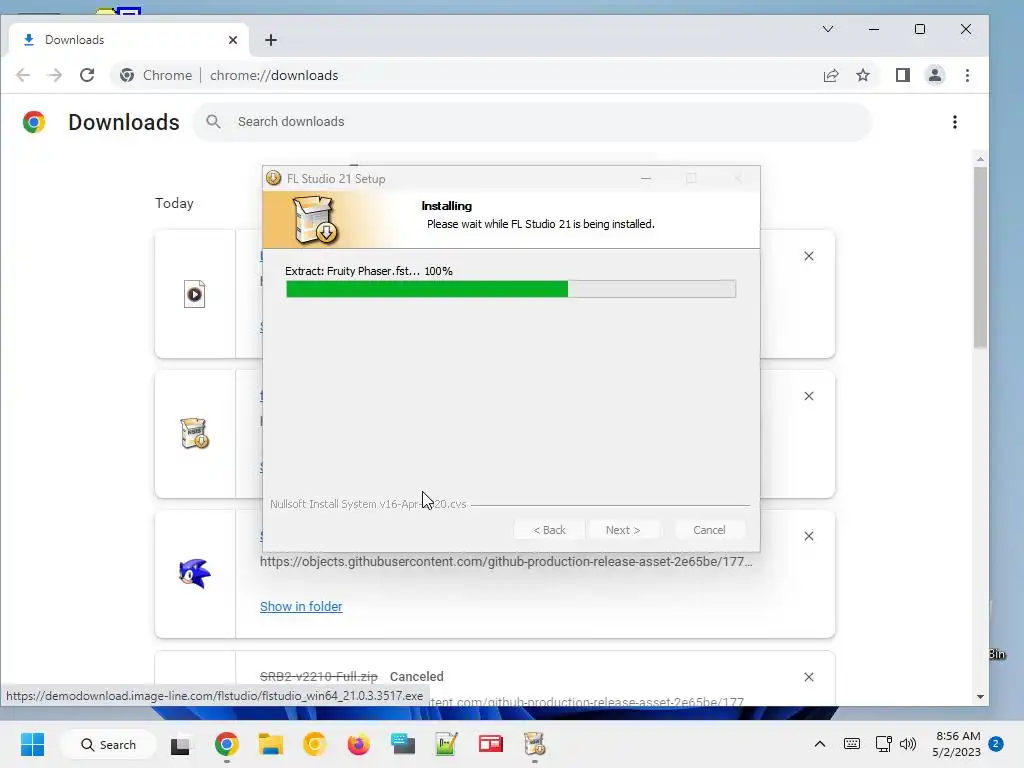Open Task View on taskbar
This screenshot has width=1024, height=768.
180,744
